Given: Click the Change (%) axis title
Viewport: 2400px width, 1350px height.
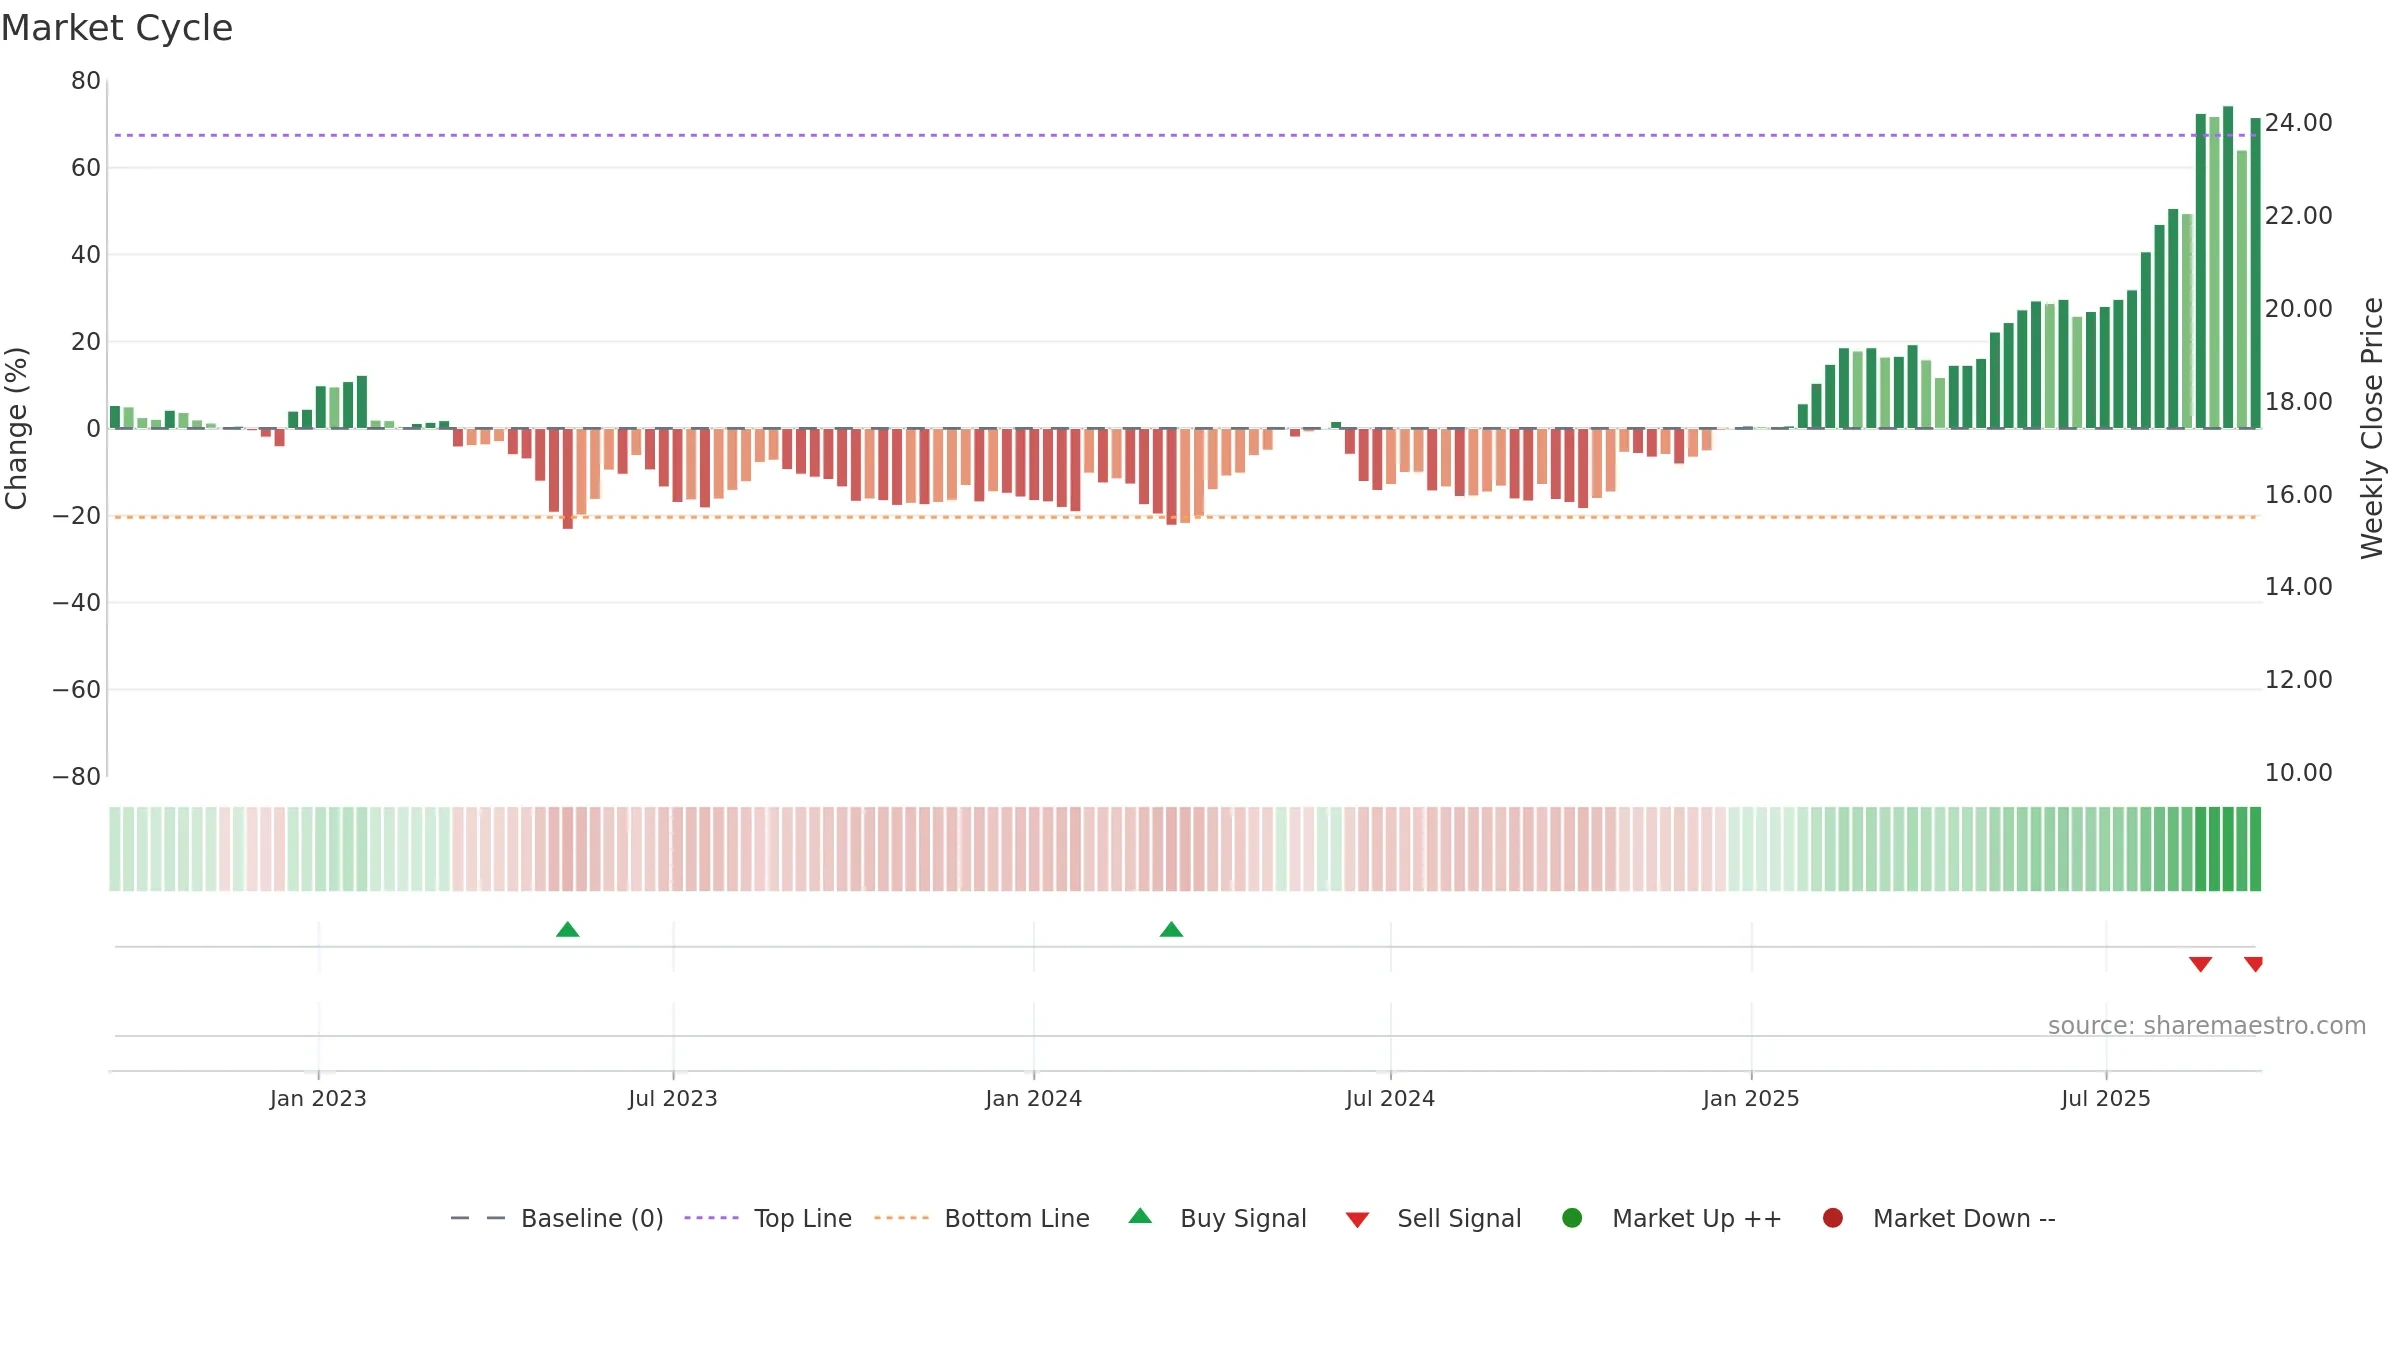Looking at the screenshot, I should click(16, 428).
